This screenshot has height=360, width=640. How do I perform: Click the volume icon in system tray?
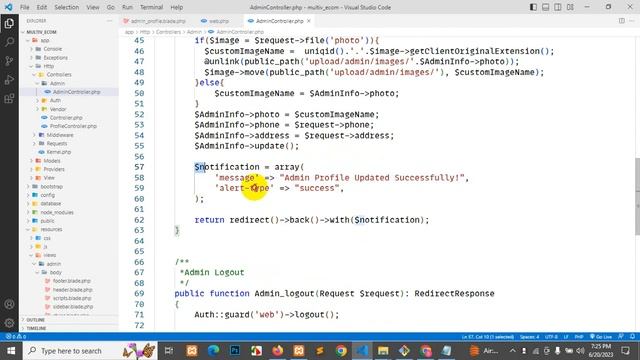click(580, 351)
